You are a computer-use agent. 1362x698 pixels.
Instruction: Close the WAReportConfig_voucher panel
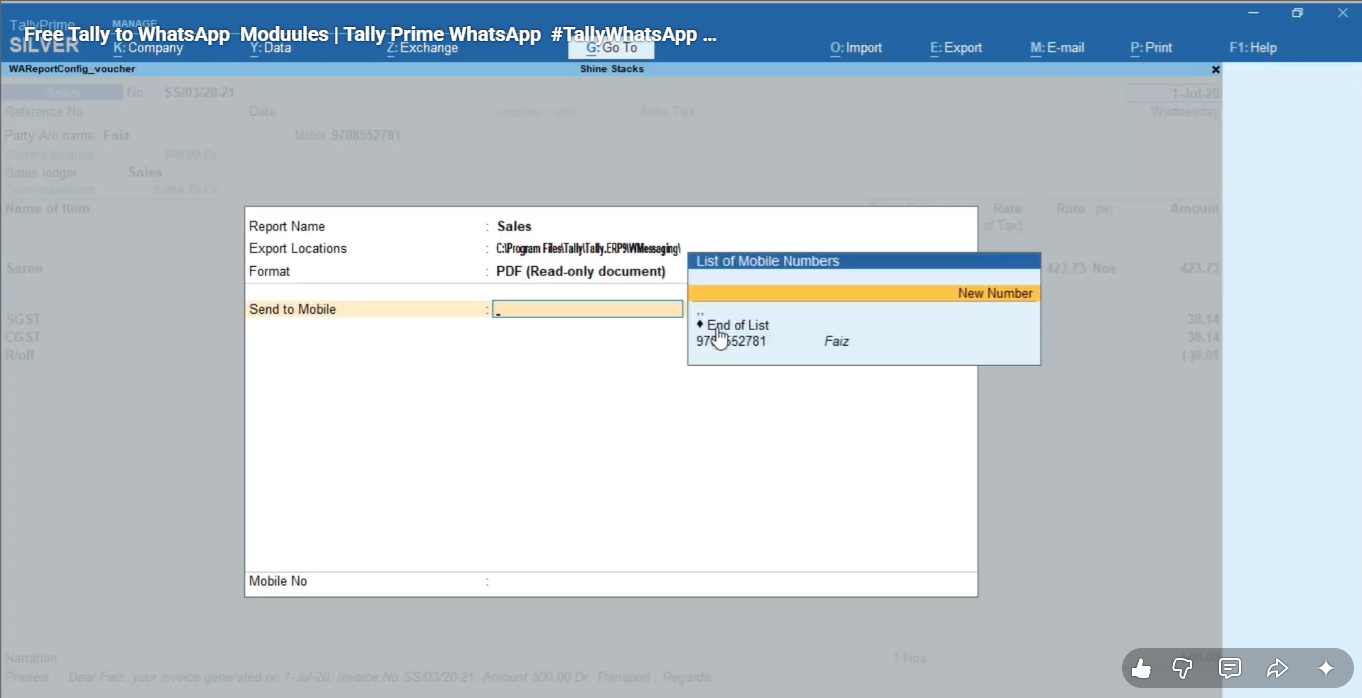click(x=1215, y=70)
